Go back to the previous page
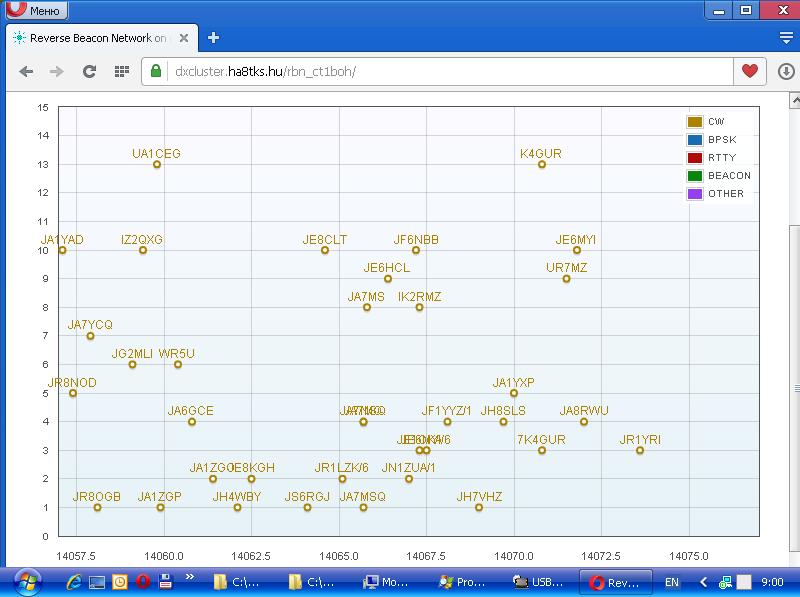This screenshot has height=597, width=800. (26, 71)
